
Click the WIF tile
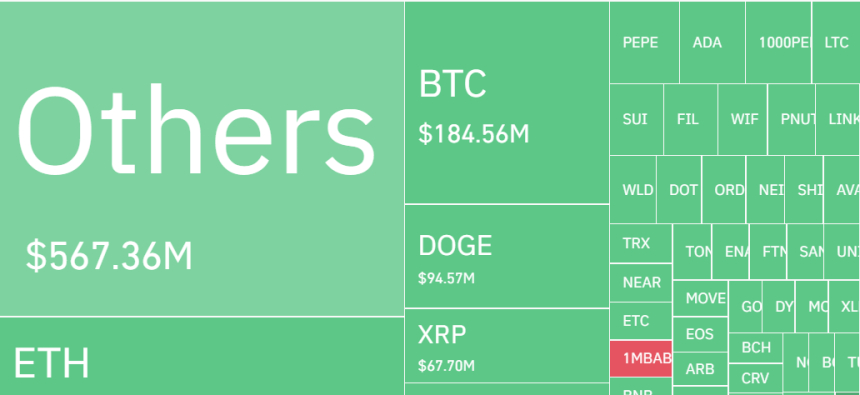pos(743,120)
